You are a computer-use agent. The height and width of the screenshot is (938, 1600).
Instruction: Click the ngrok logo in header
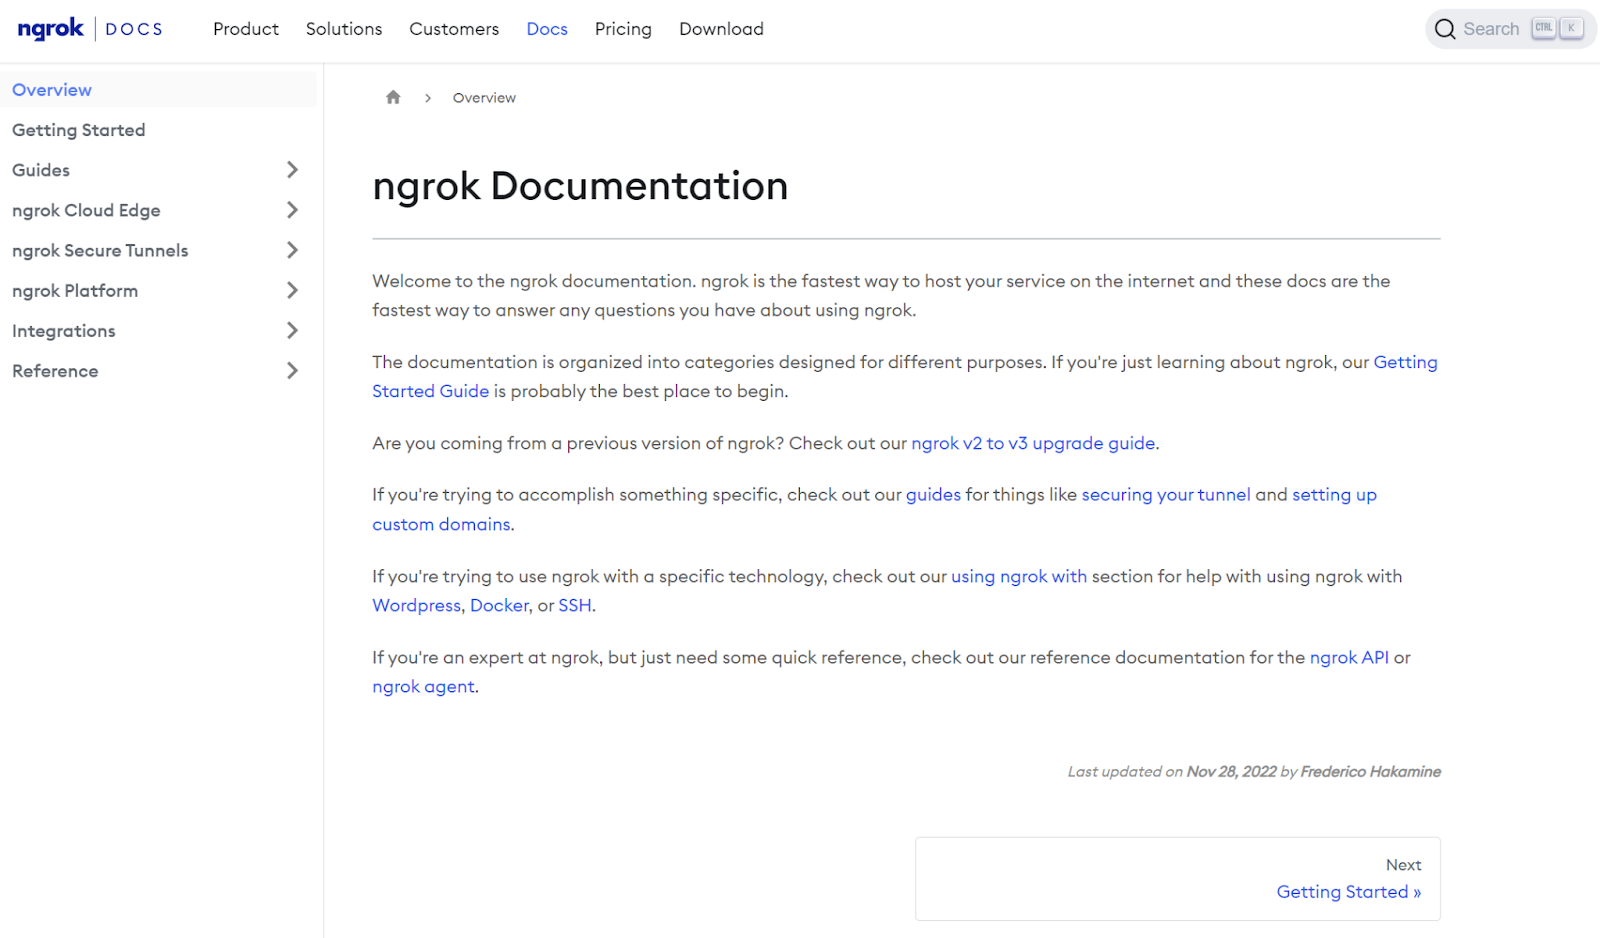pyautogui.click(x=50, y=29)
